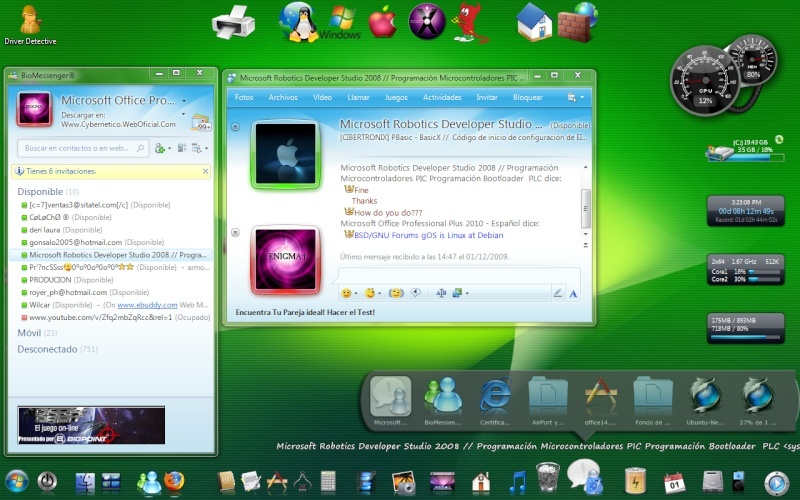Click Bloquear in chat toolbar
The image size is (800, 500).
coord(528,97)
